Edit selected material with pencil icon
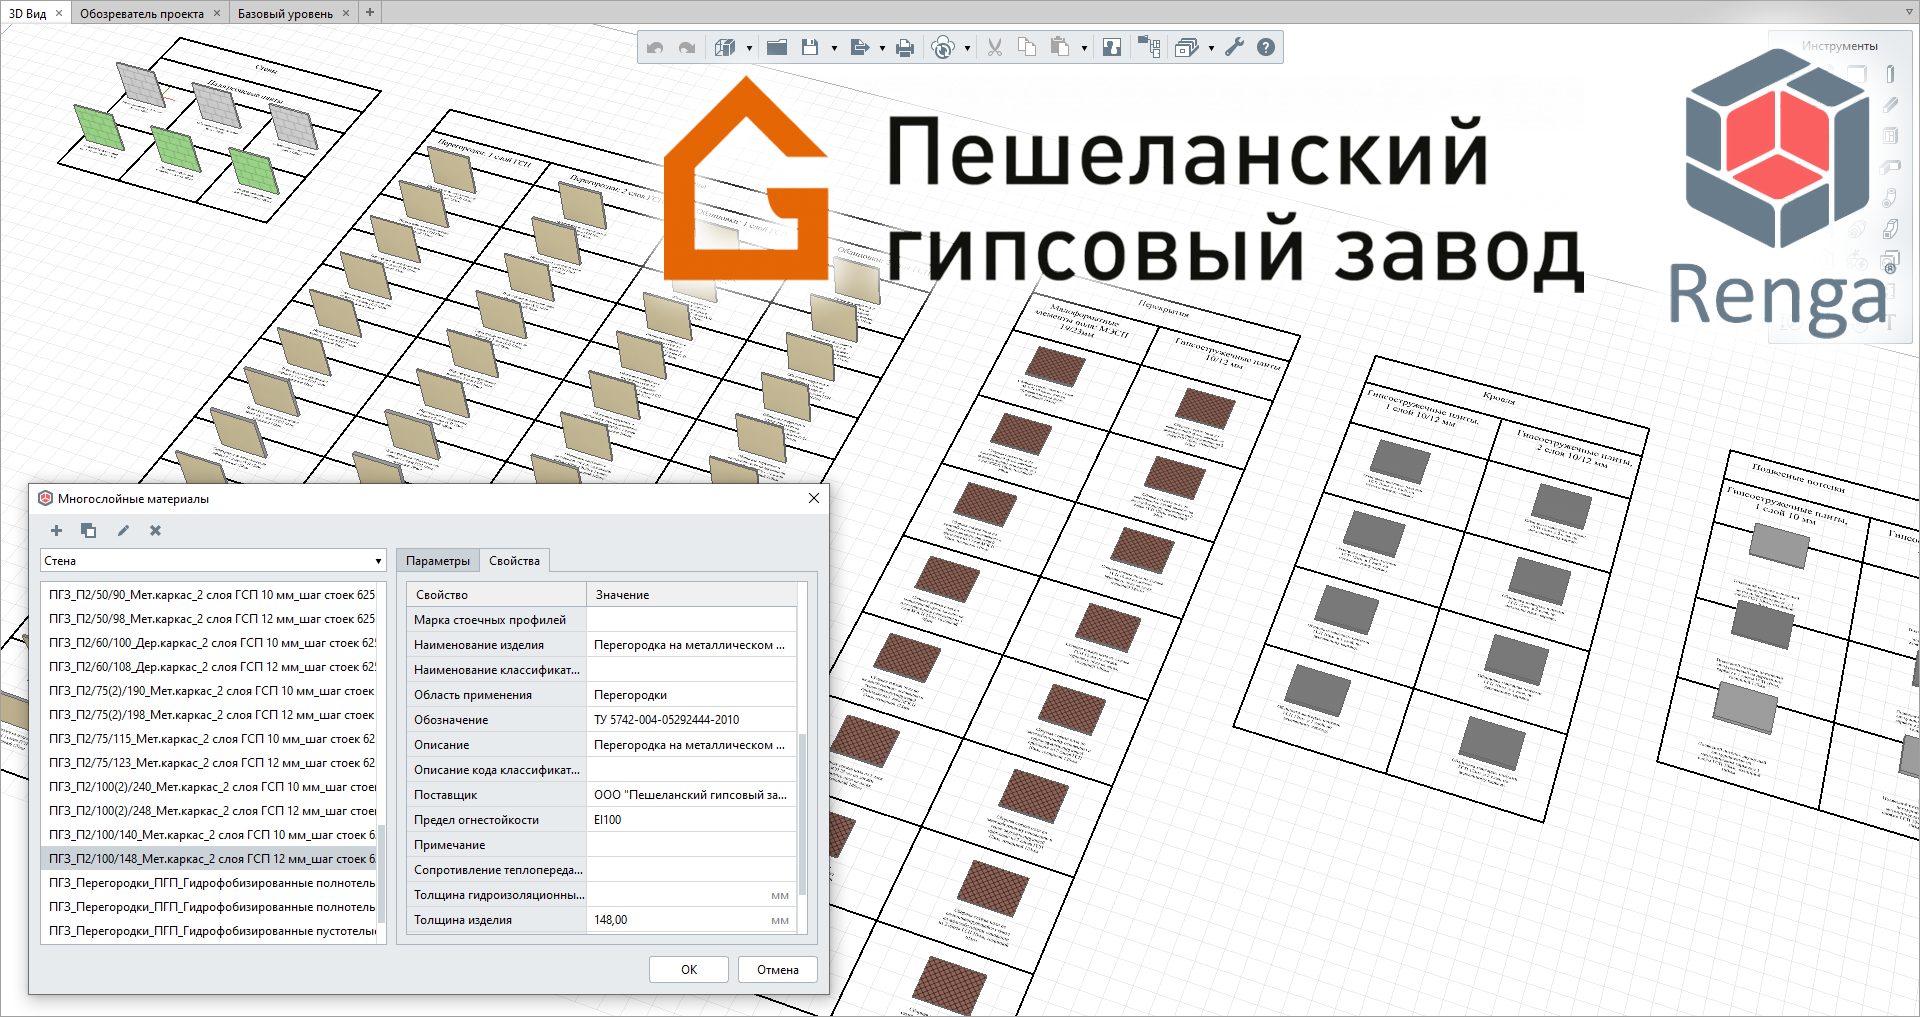 tap(123, 531)
